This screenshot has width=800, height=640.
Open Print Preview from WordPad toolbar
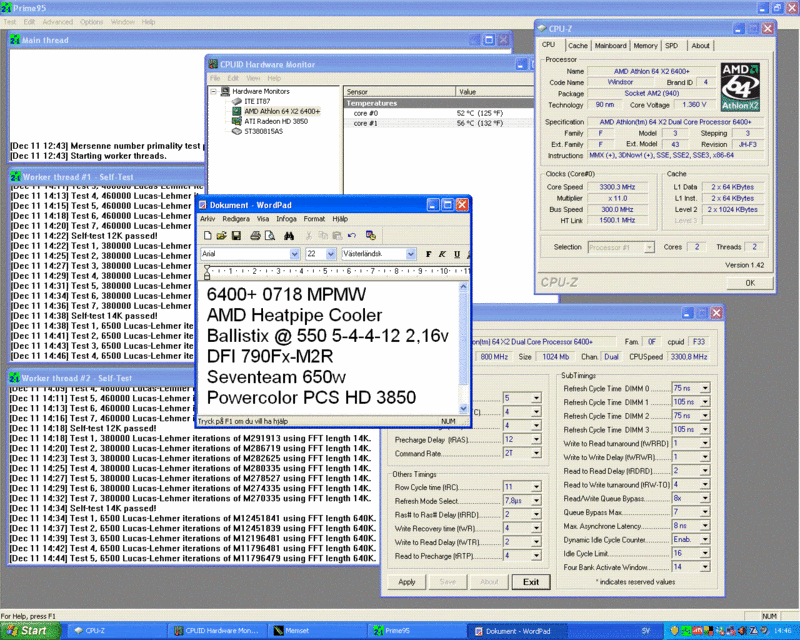270,235
